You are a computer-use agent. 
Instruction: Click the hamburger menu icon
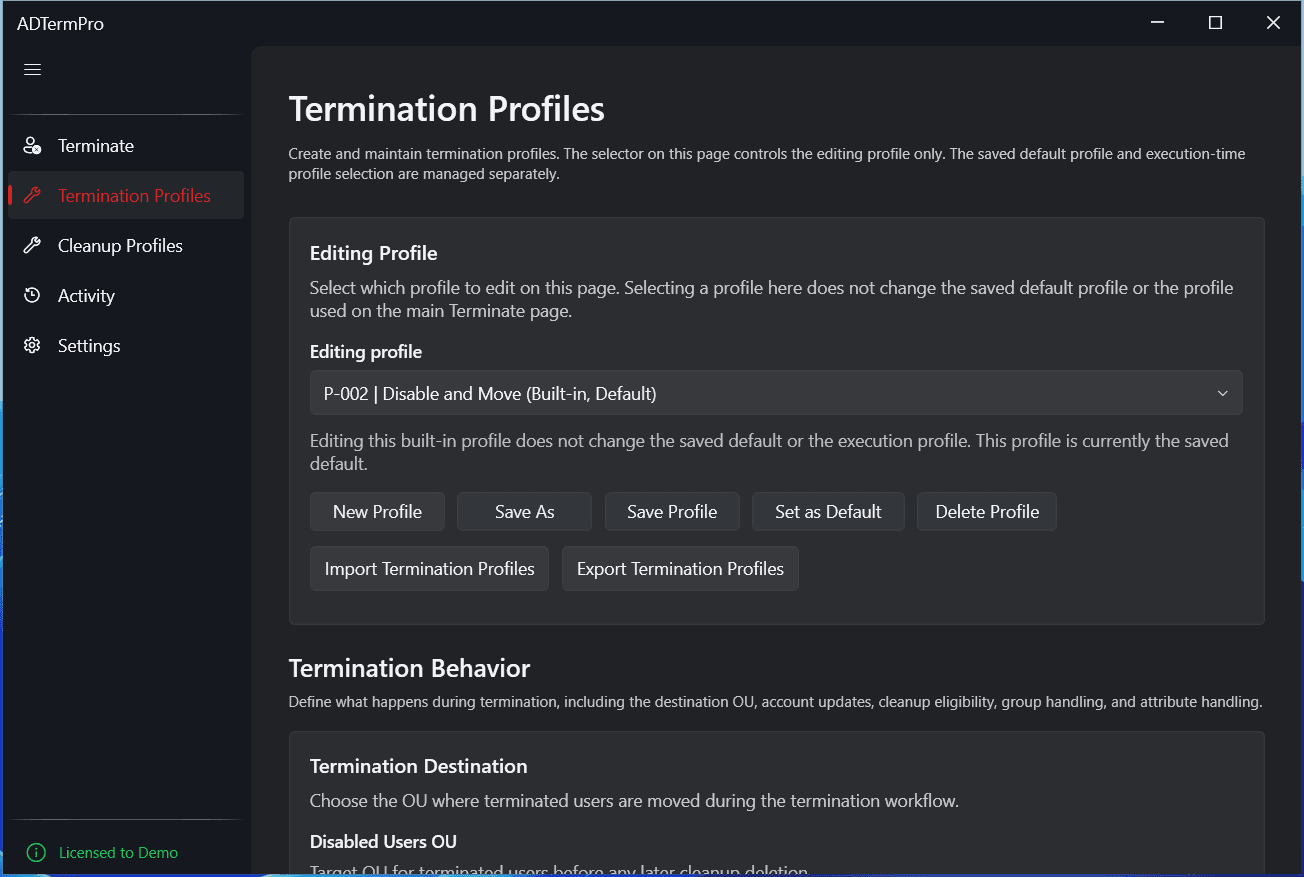31,69
